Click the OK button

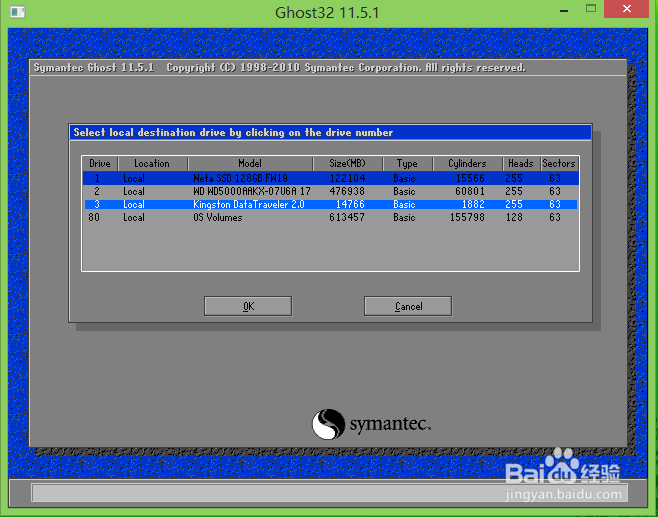pyautogui.click(x=248, y=306)
